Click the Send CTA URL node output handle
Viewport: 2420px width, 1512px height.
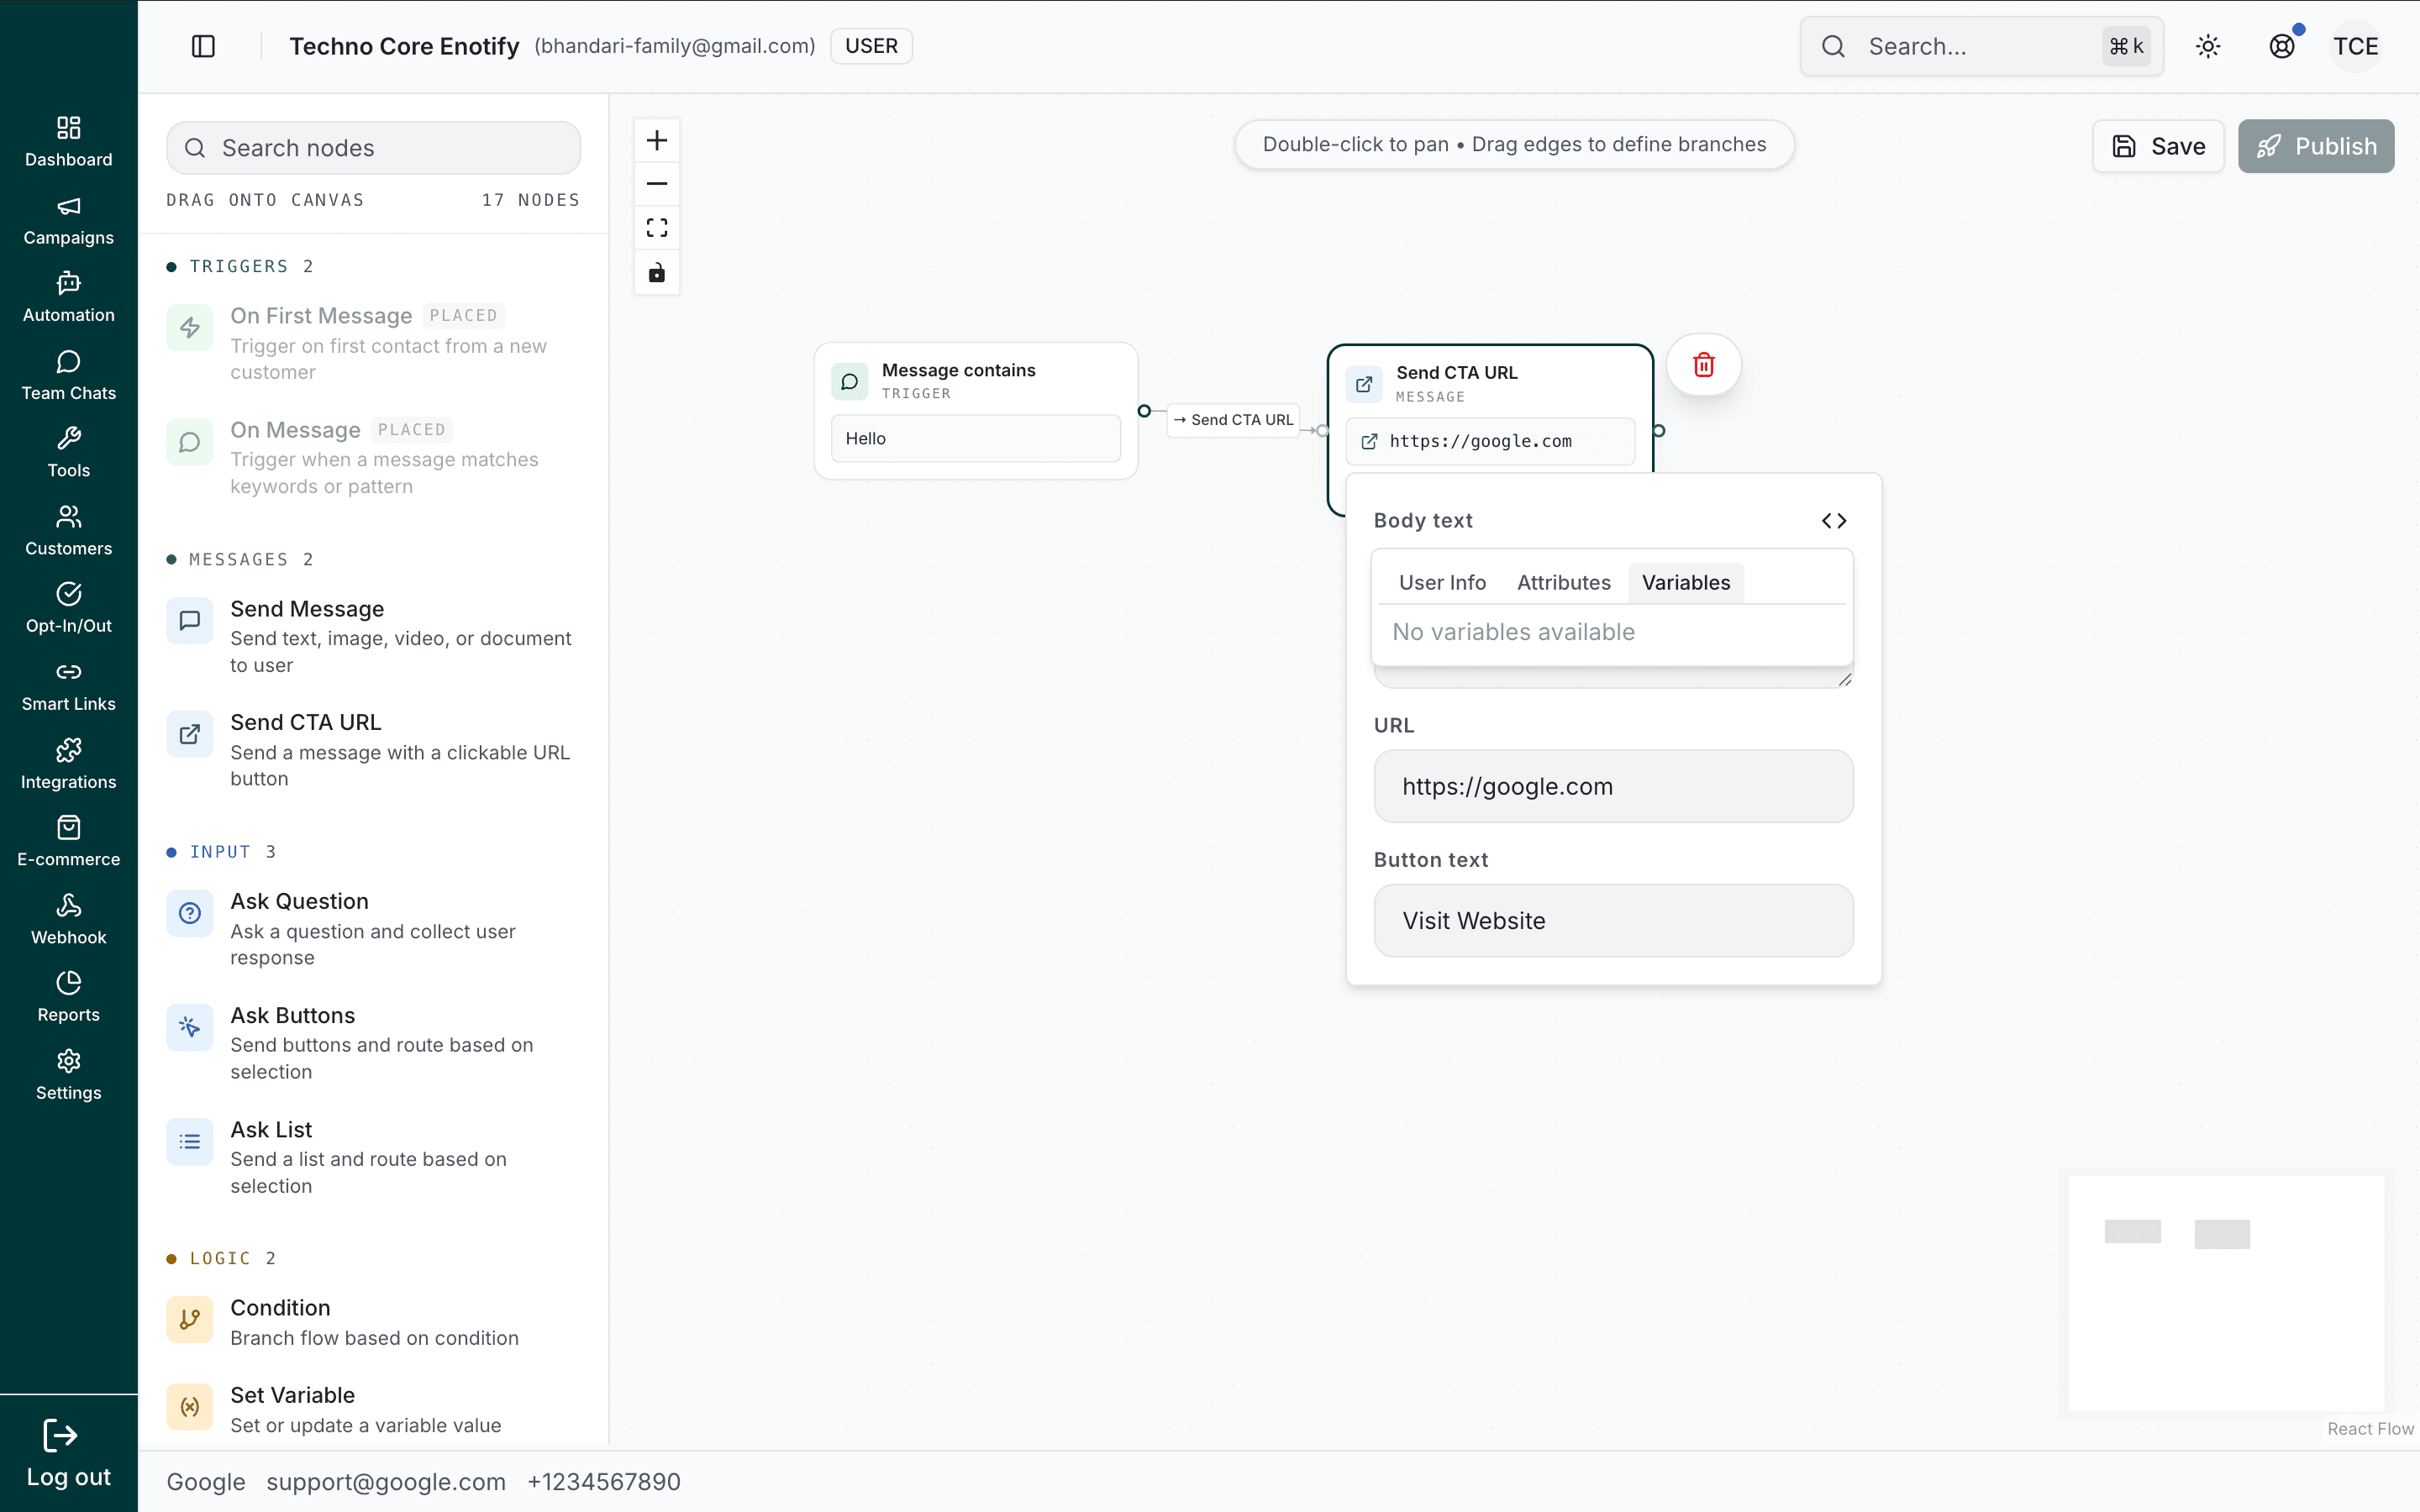pos(1659,431)
